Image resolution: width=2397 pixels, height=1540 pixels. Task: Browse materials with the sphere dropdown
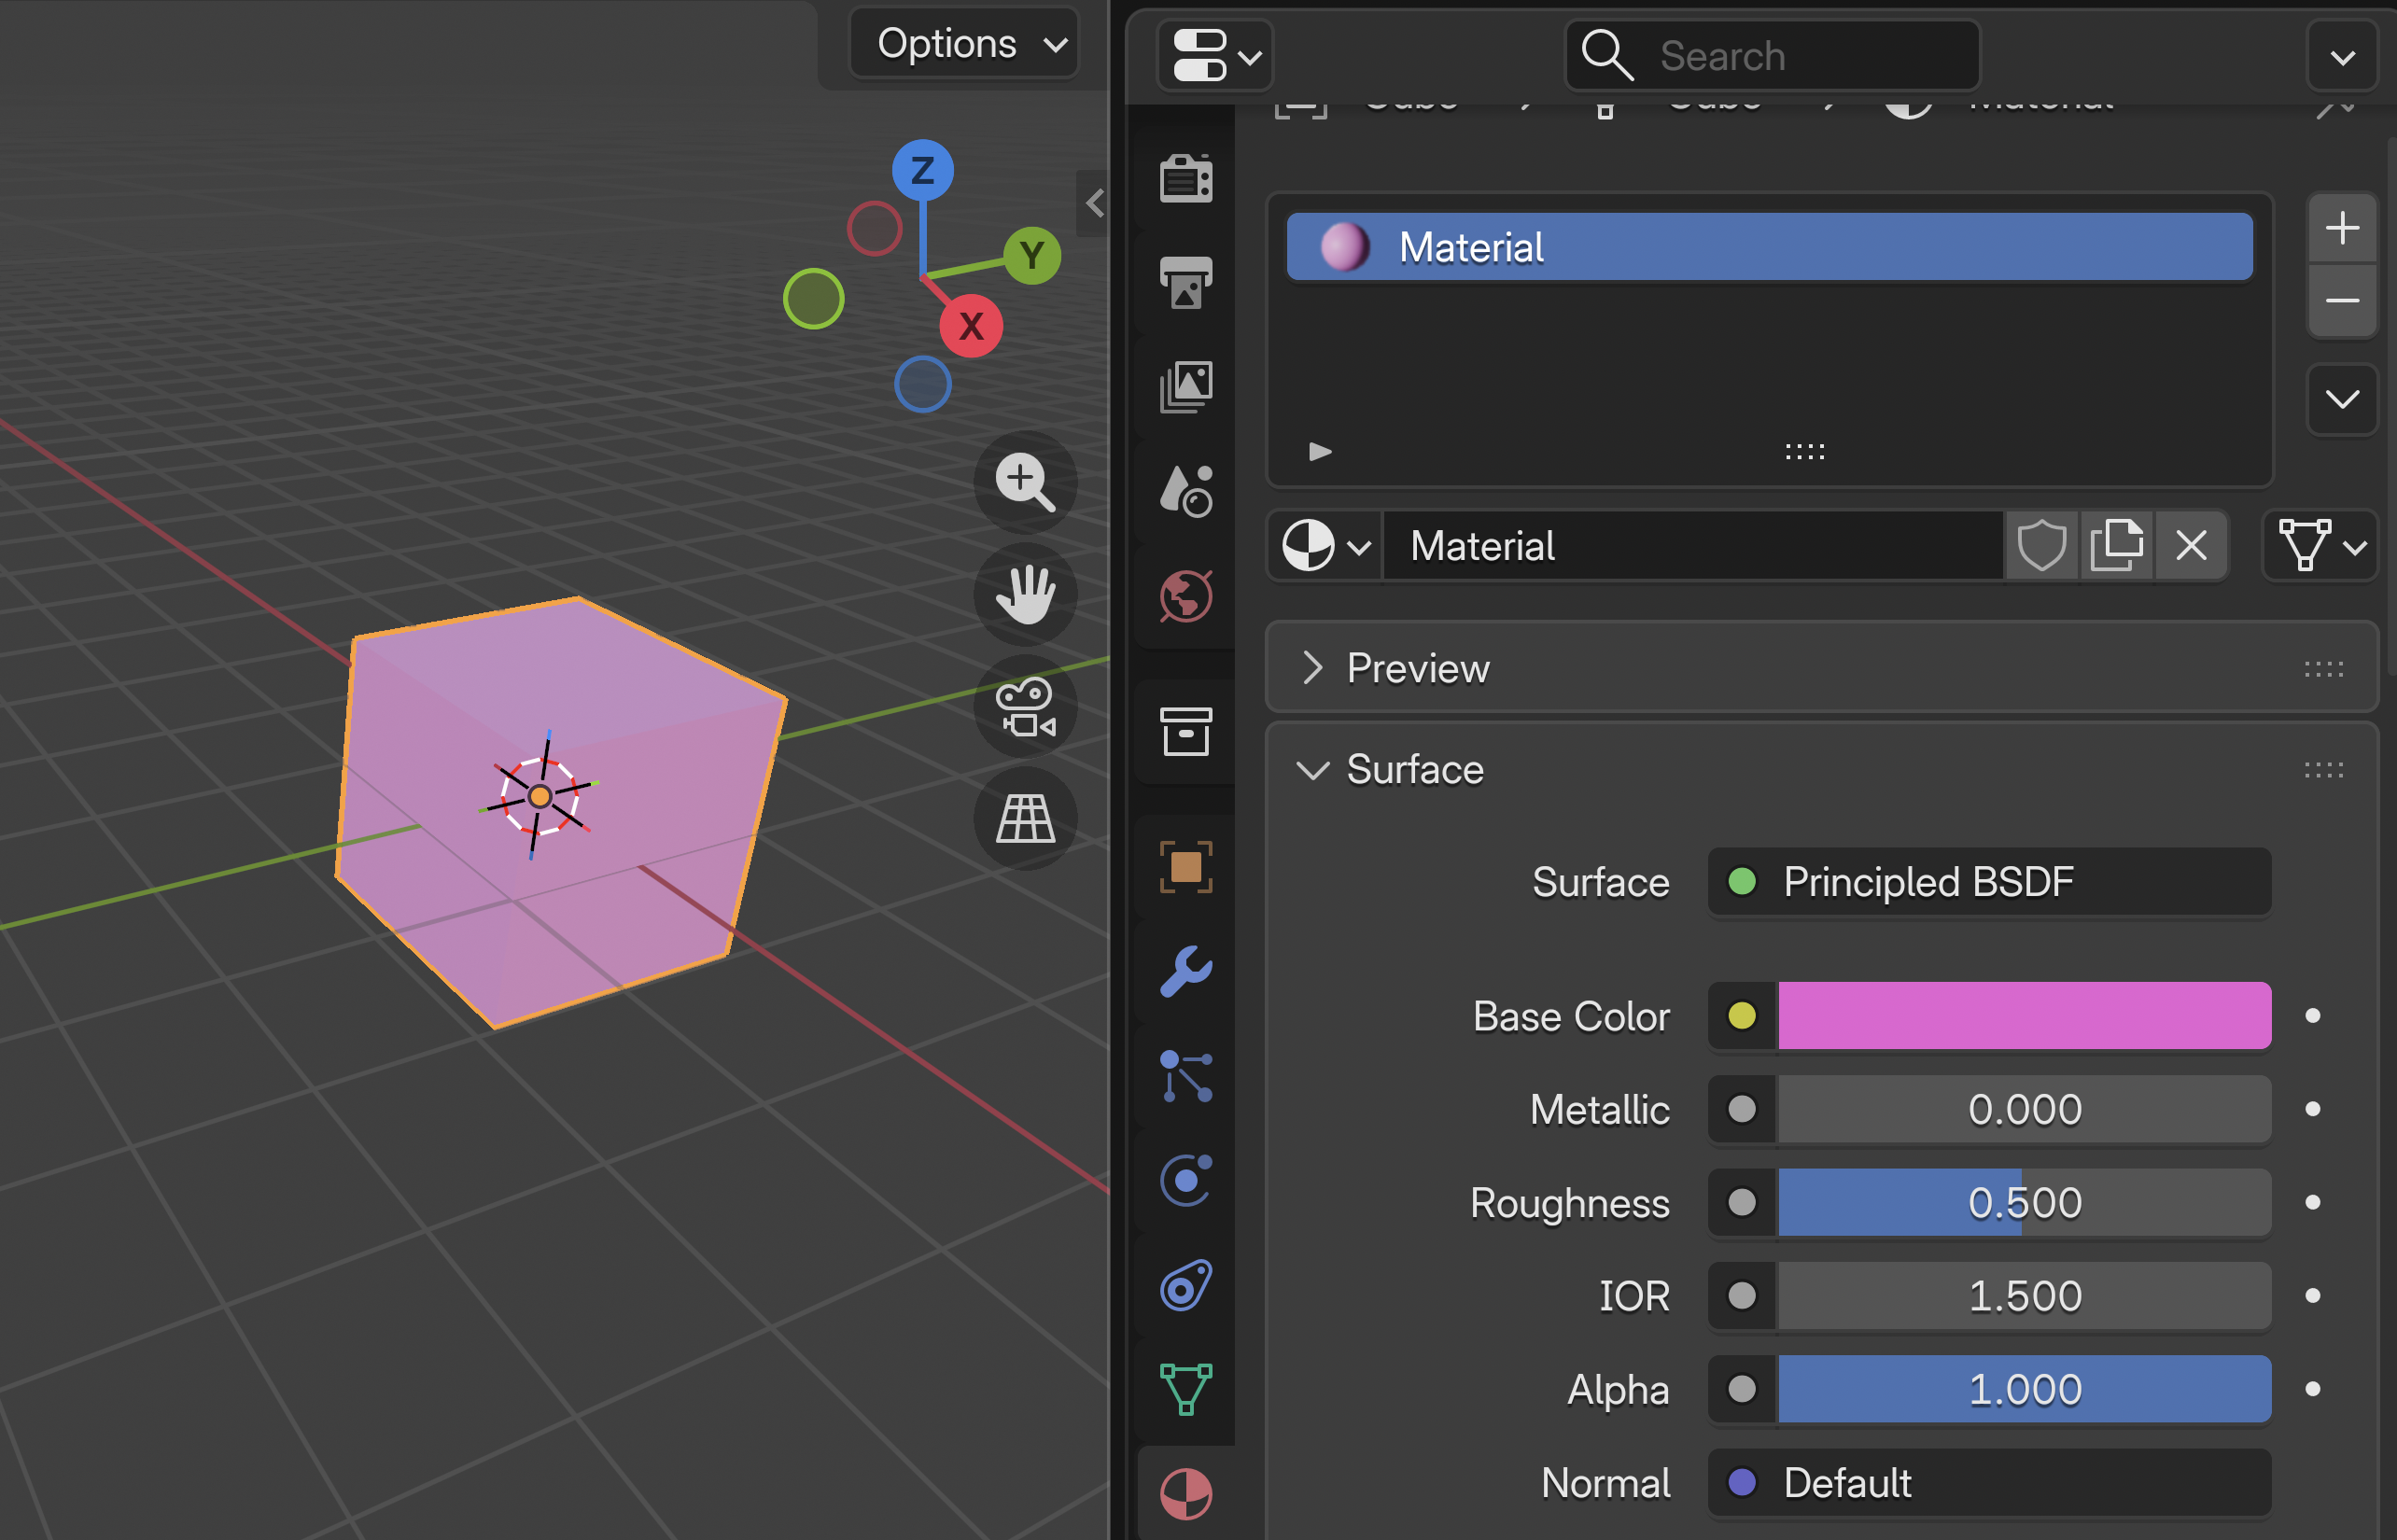click(x=1325, y=546)
